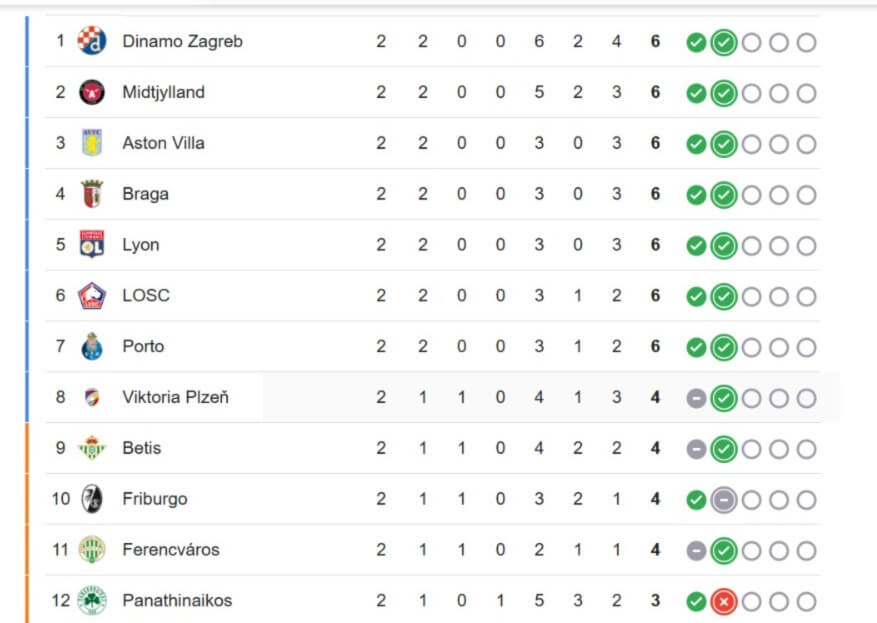Select the Porto club badge
The width and height of the screenshot is (877, 623).
click(92, 346)
